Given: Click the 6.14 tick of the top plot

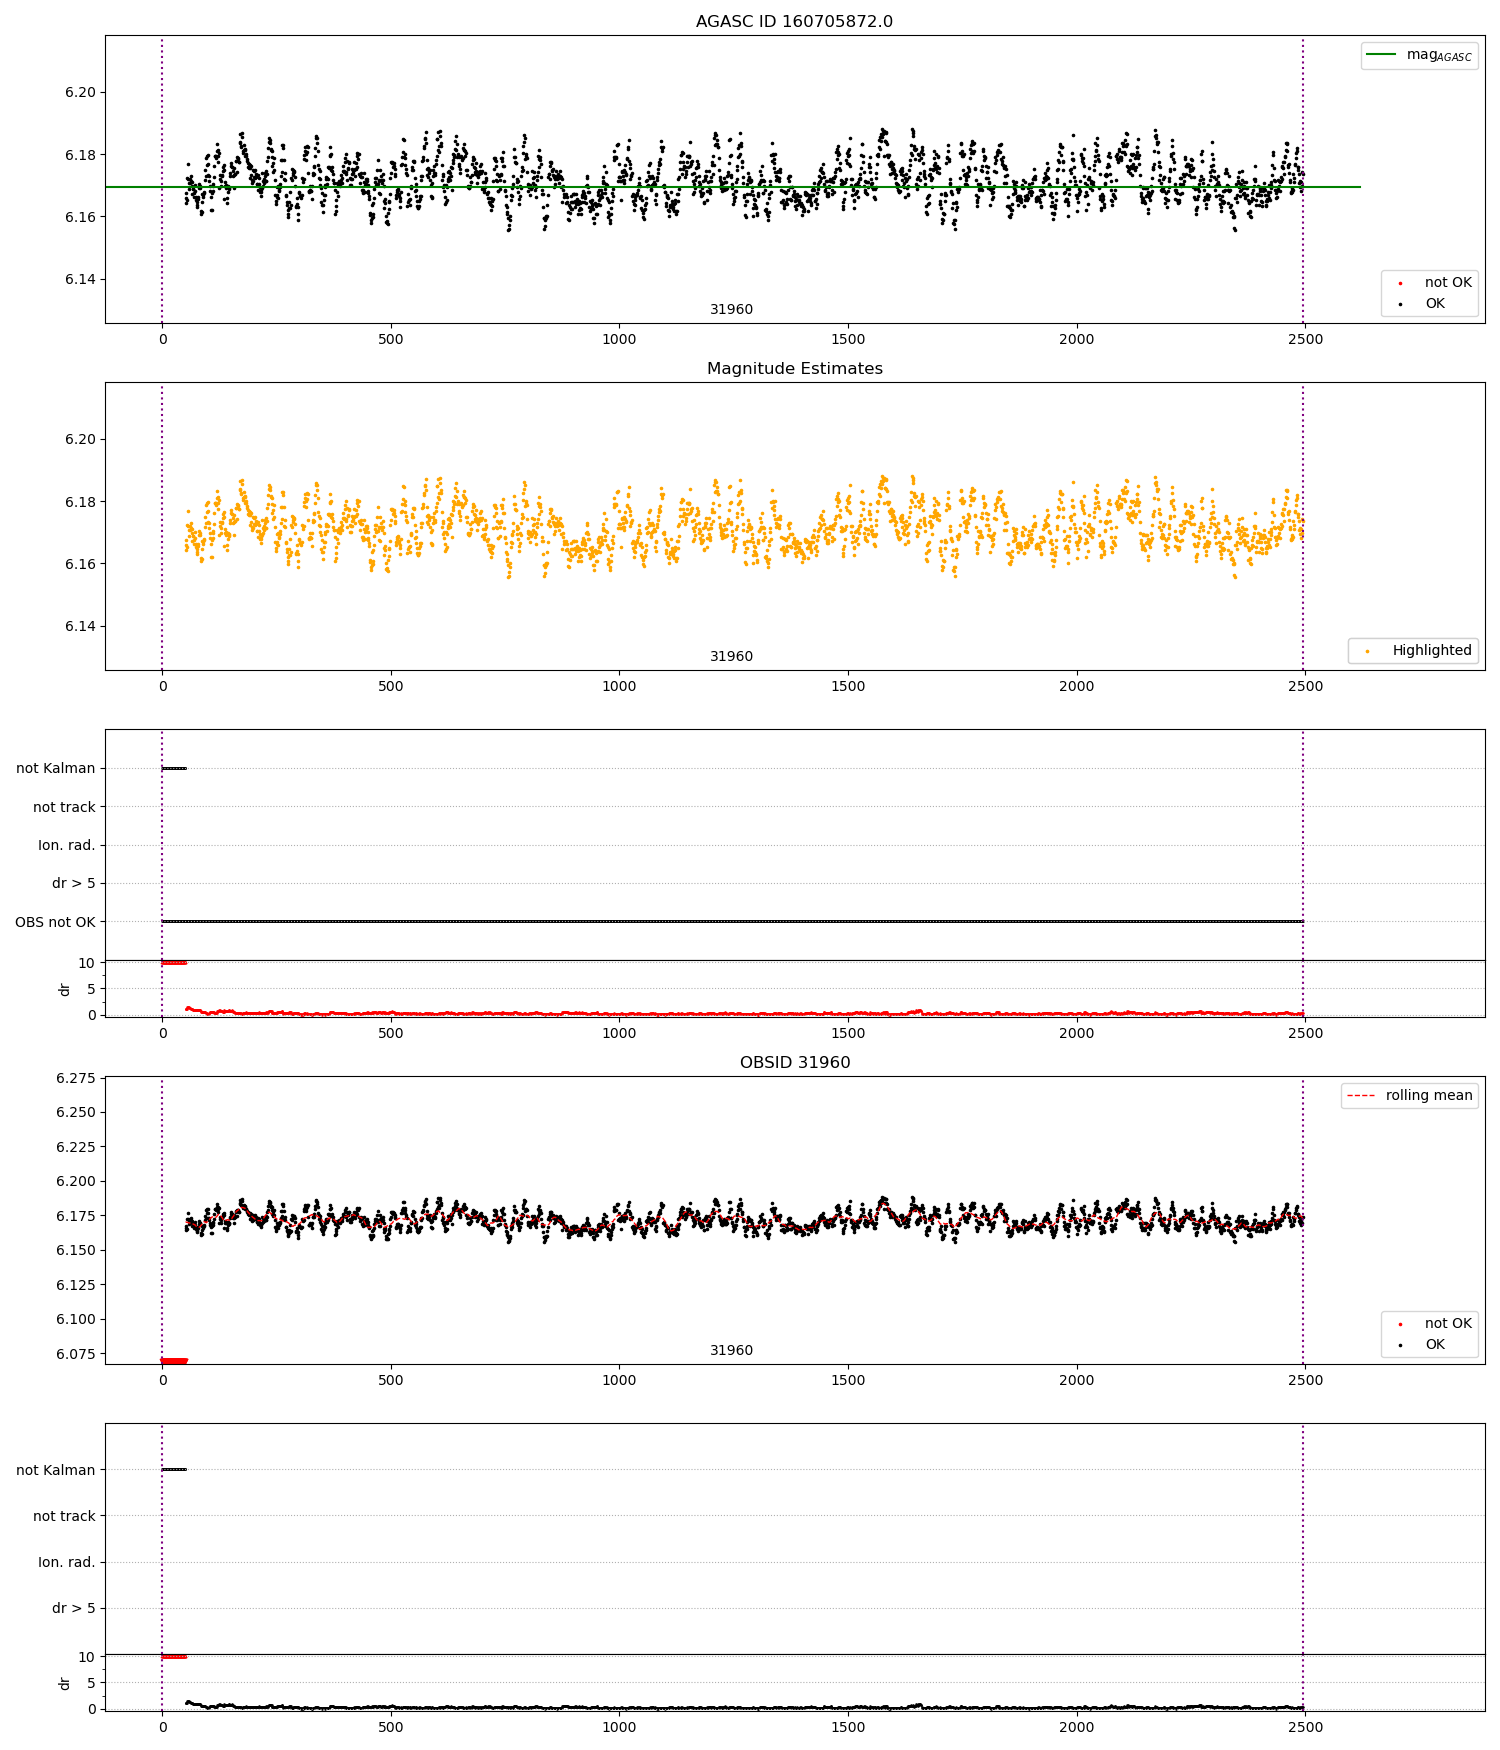Looking at the screenshot, I should [x=80, y=279].
